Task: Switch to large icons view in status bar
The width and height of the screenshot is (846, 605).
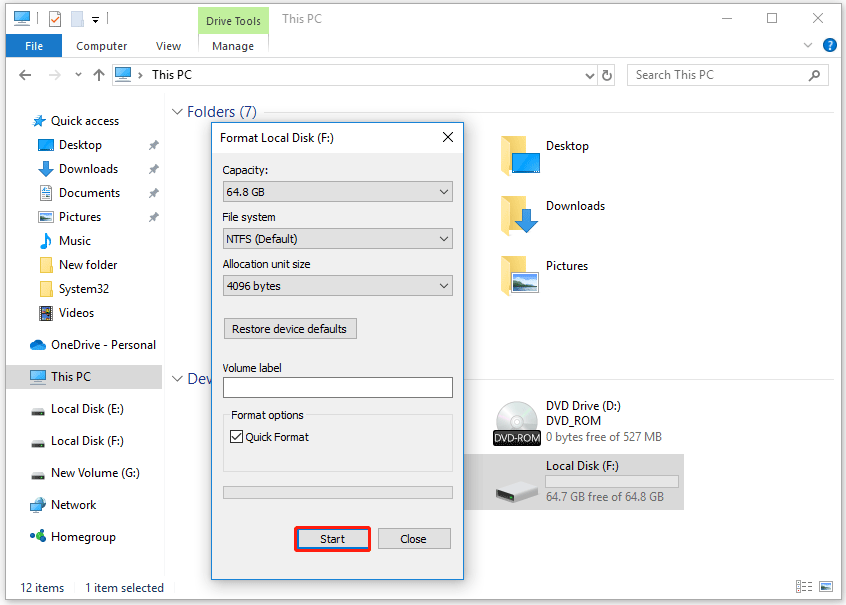Action: point(828,587)
